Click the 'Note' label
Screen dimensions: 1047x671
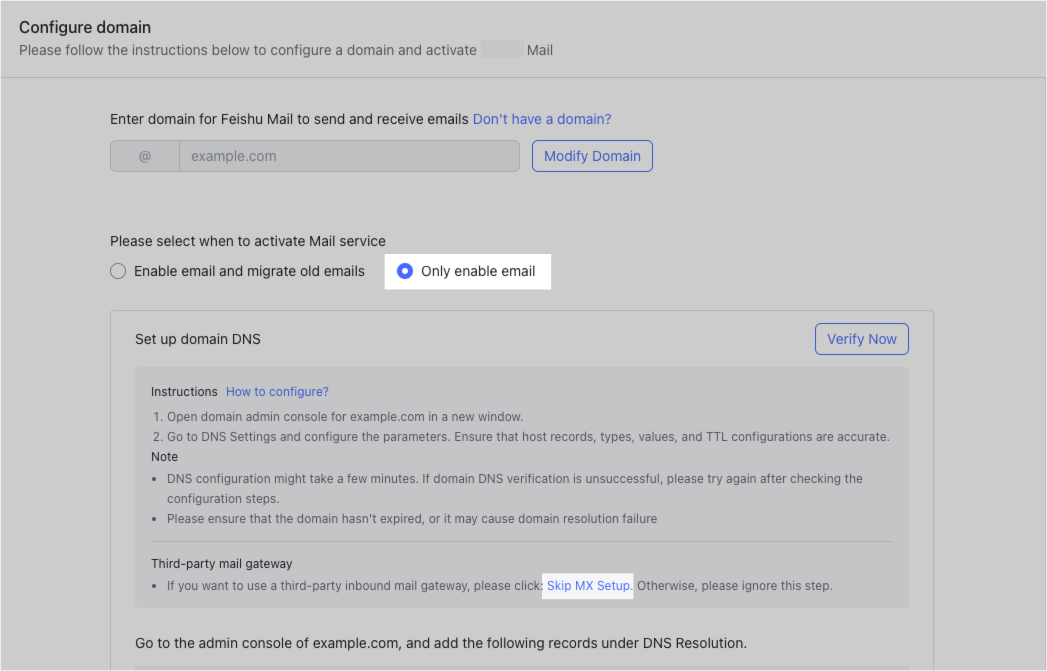click(164, 457)
